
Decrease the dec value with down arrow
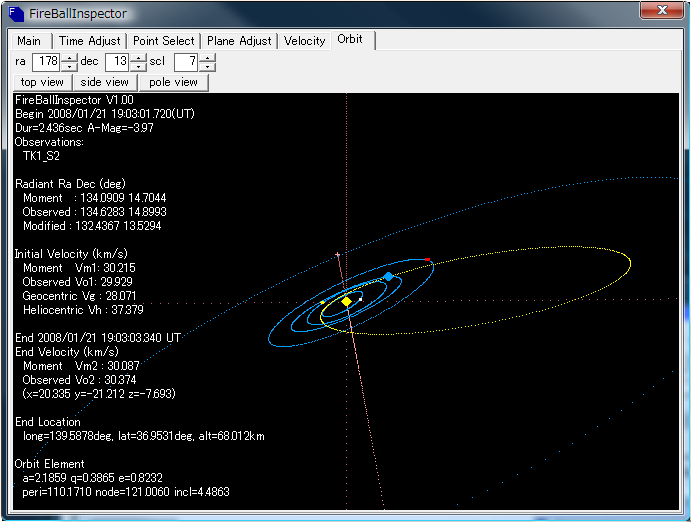138,67
